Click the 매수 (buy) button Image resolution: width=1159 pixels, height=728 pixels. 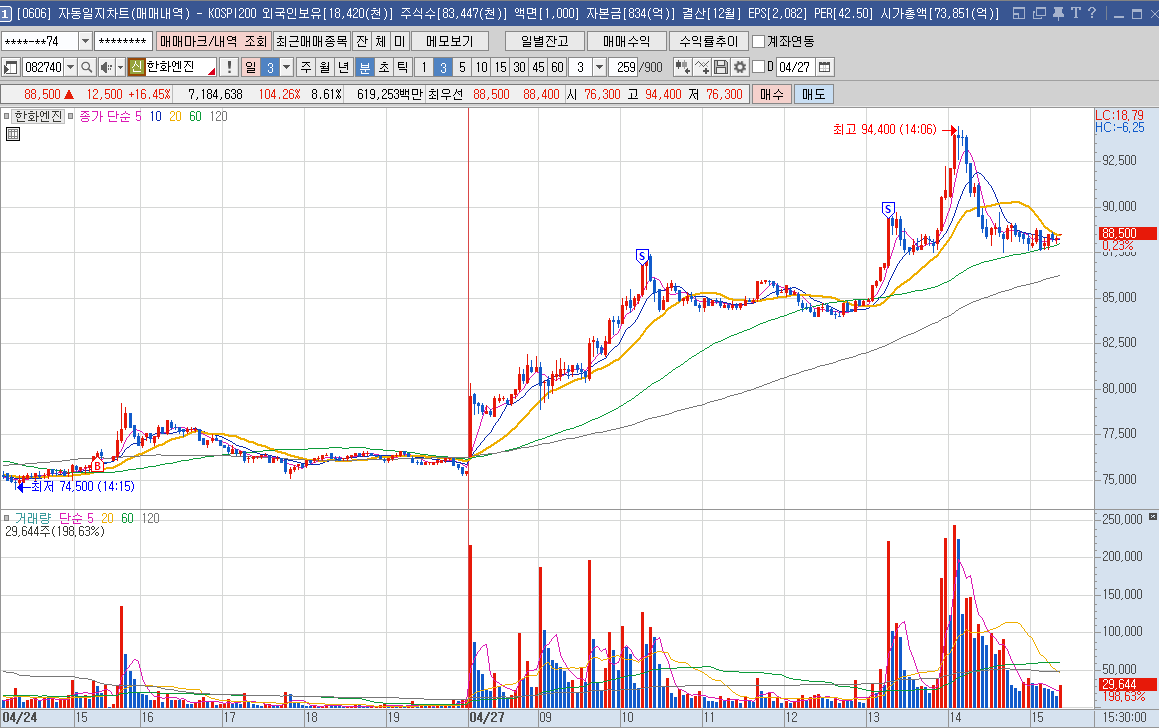point(772,94)
